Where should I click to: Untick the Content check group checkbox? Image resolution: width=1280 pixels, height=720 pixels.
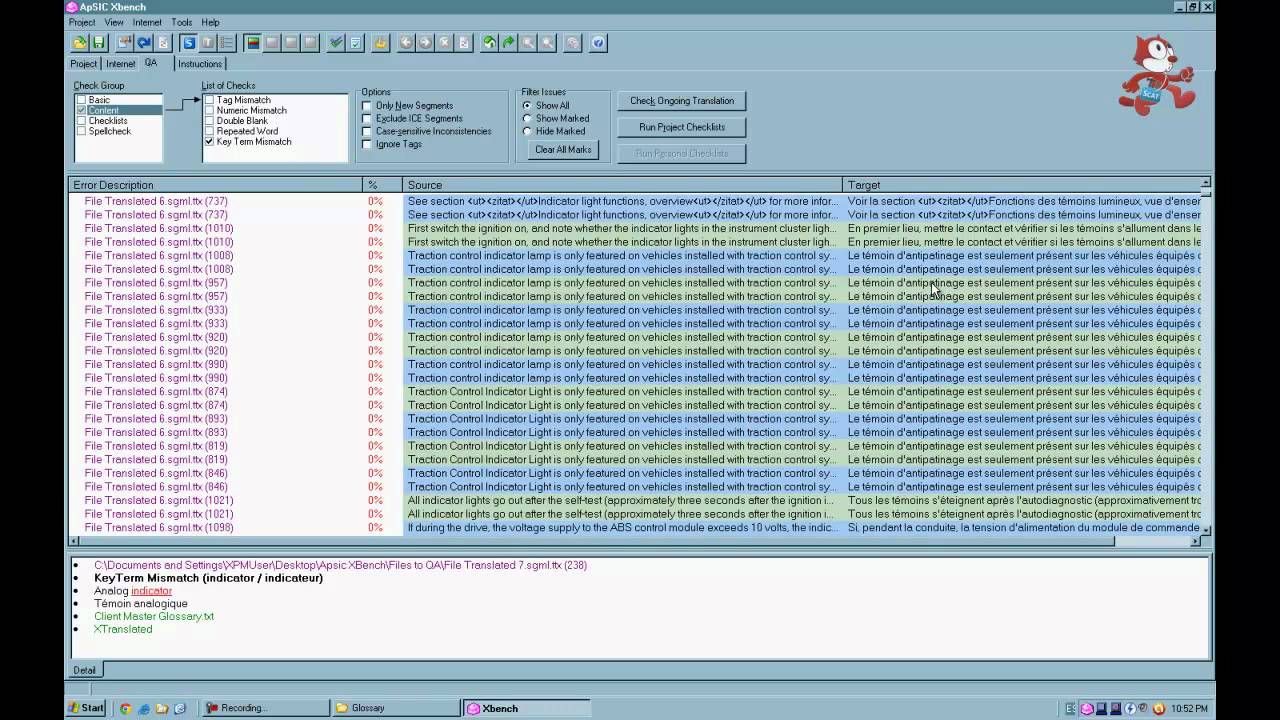coord(82,110)
